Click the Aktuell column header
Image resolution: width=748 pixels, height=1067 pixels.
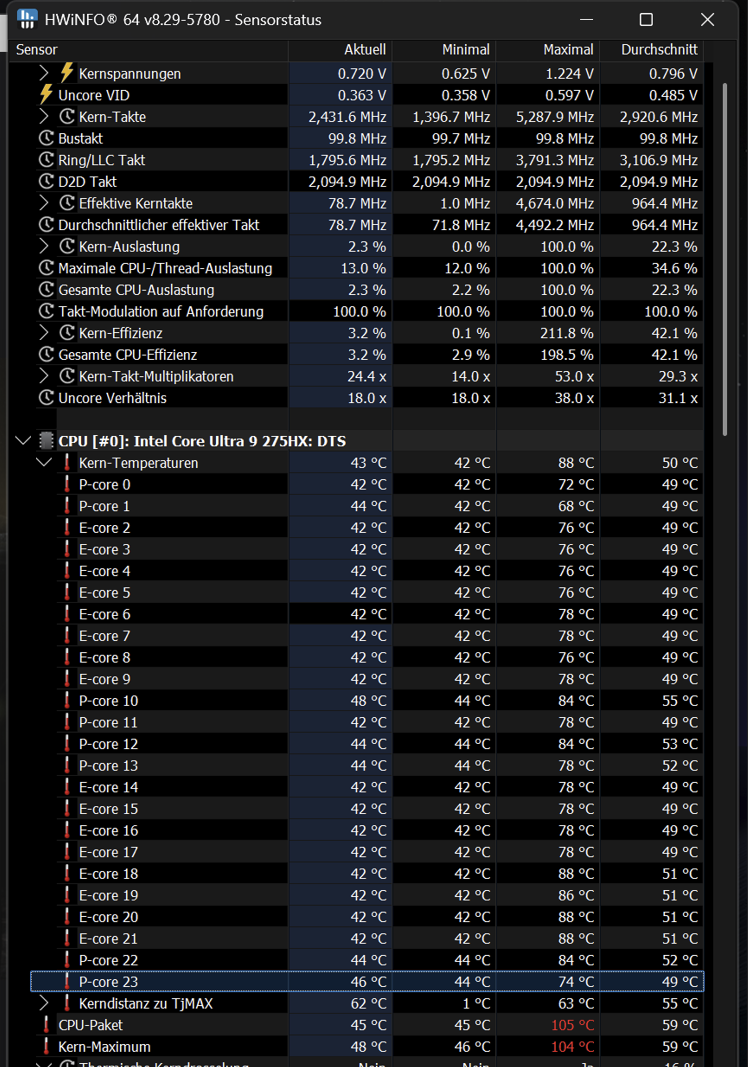tap(340, 50)
